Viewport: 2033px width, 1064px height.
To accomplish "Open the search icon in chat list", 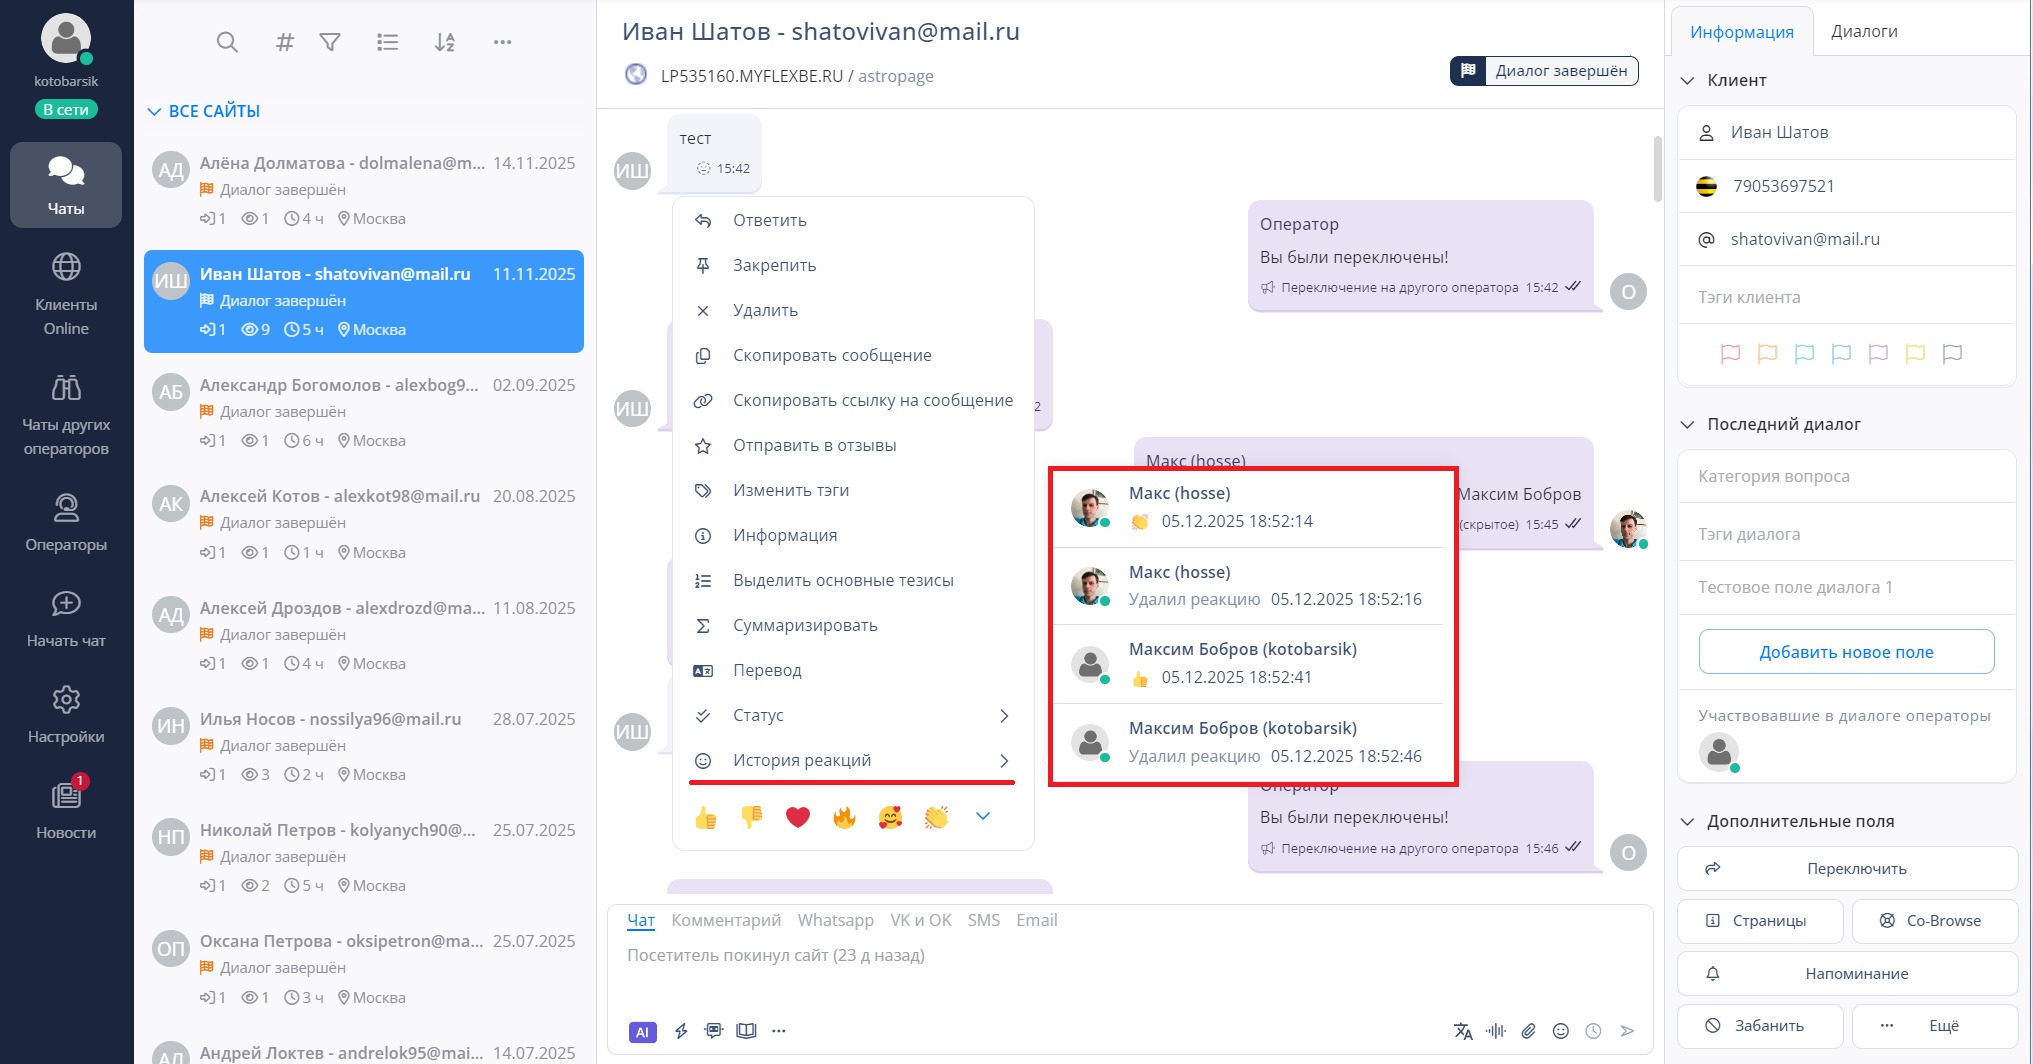I will coord(227,42).
